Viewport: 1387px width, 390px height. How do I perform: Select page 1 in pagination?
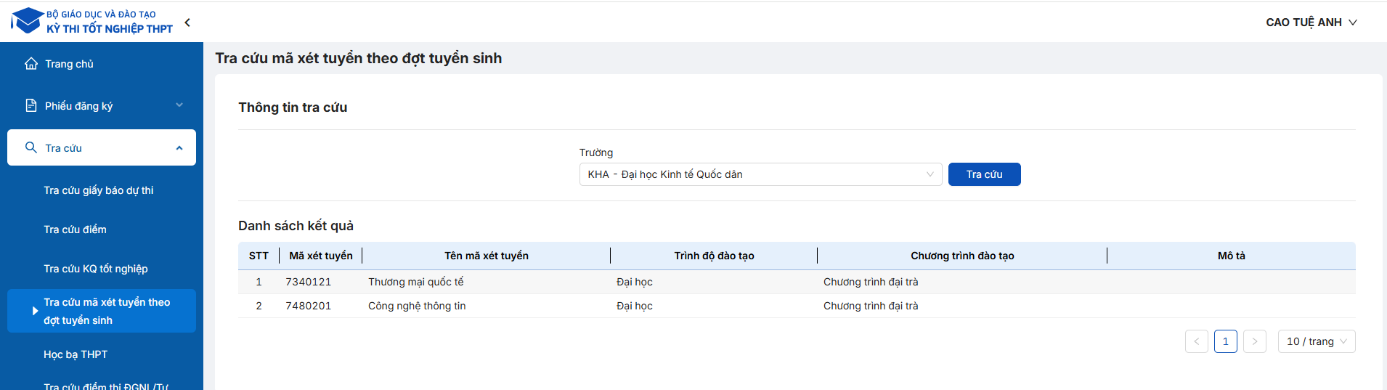(1226, 341)
